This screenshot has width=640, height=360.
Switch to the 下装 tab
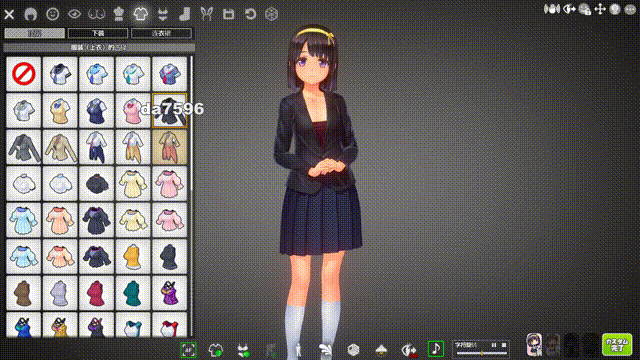click(x=98, y=33)
